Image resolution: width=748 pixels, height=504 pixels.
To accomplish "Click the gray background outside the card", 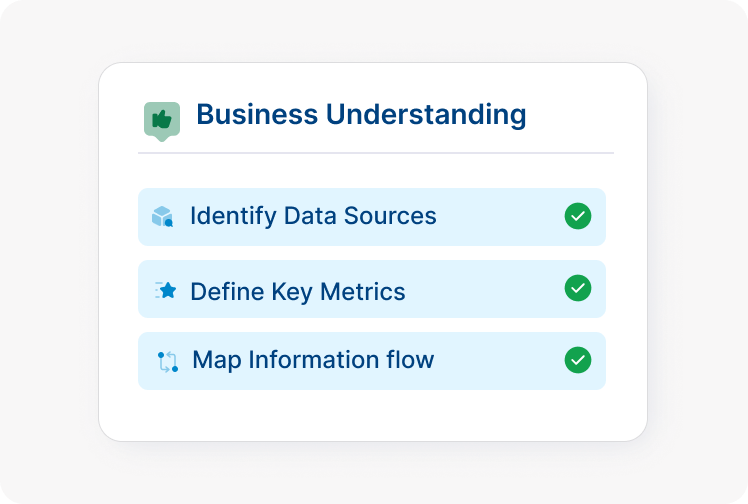I will (x=50, y=250).
